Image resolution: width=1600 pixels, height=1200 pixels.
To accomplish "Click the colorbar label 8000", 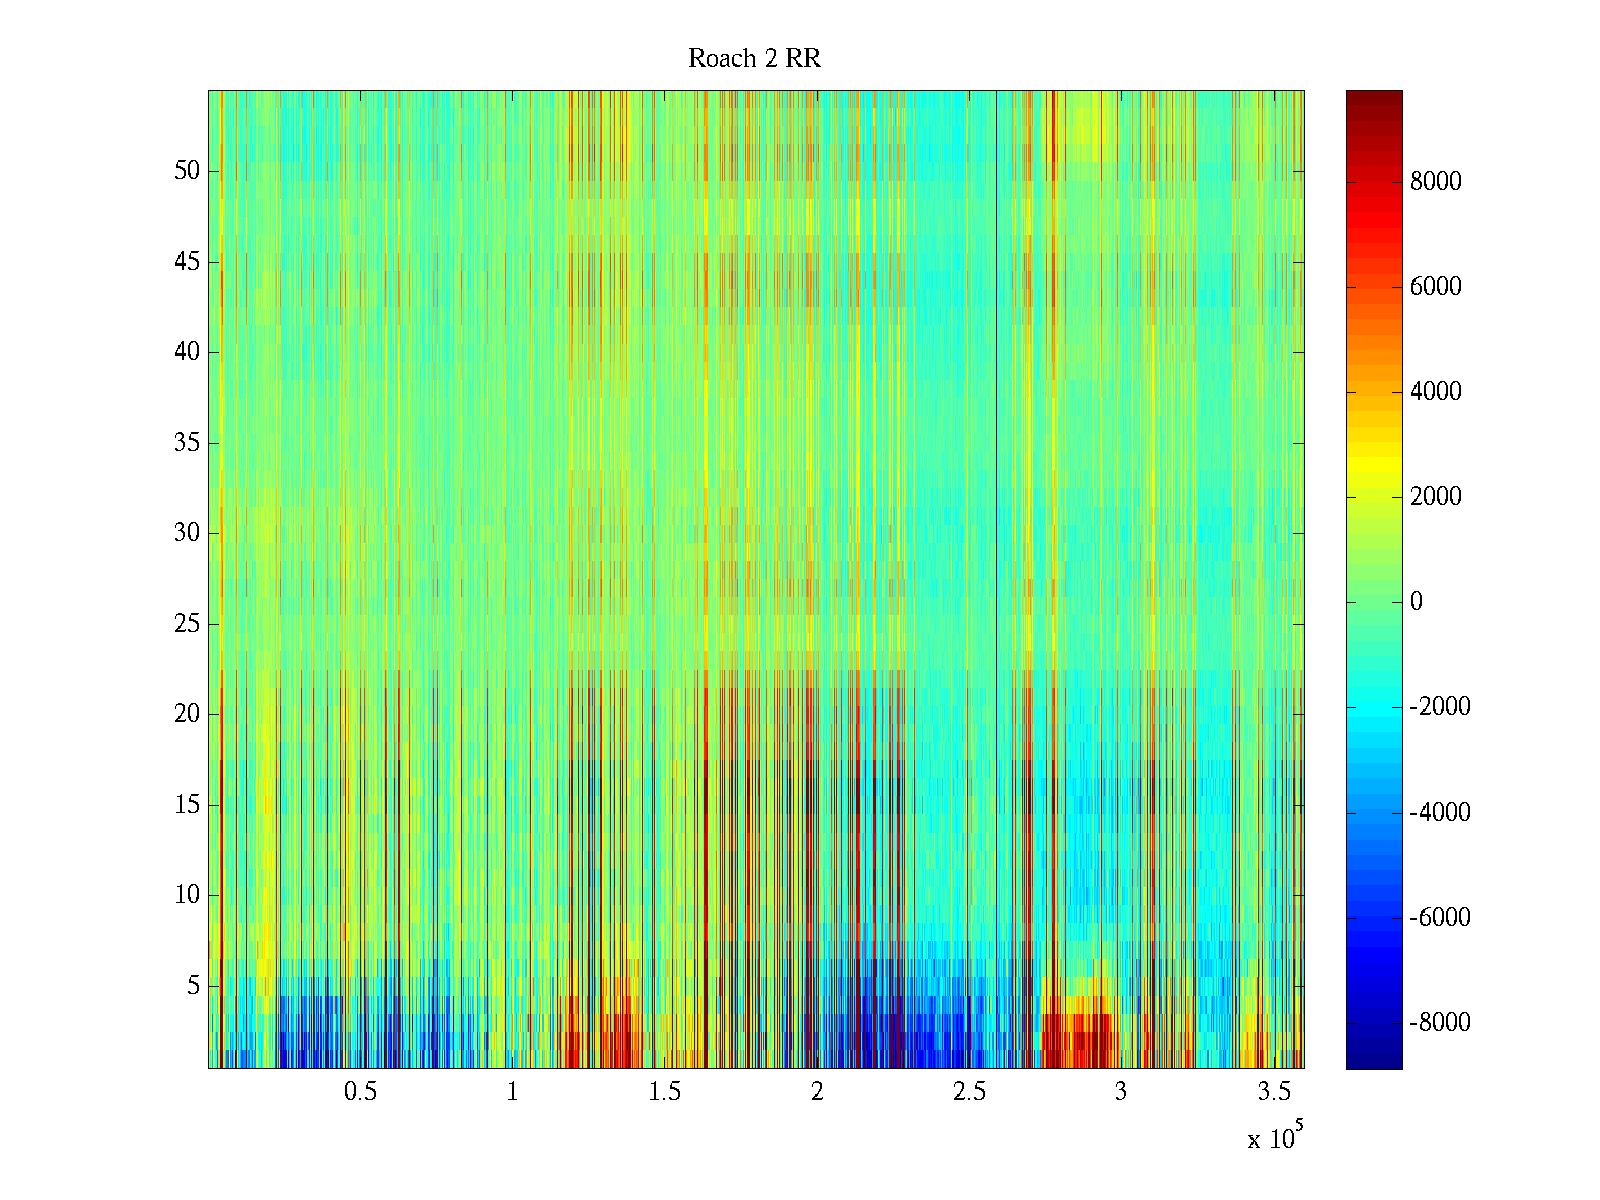I will [x=1435, y=182].
